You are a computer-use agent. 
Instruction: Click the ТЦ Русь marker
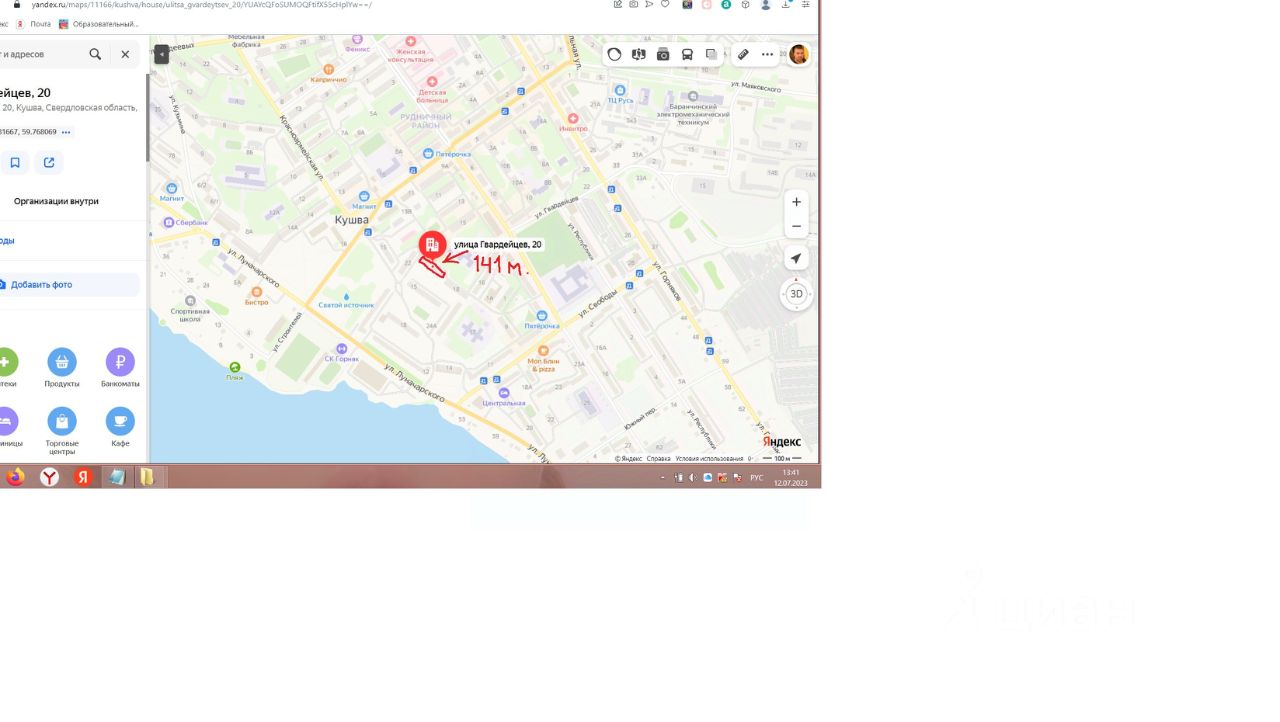pyautogui.click(x=620, y=90)
